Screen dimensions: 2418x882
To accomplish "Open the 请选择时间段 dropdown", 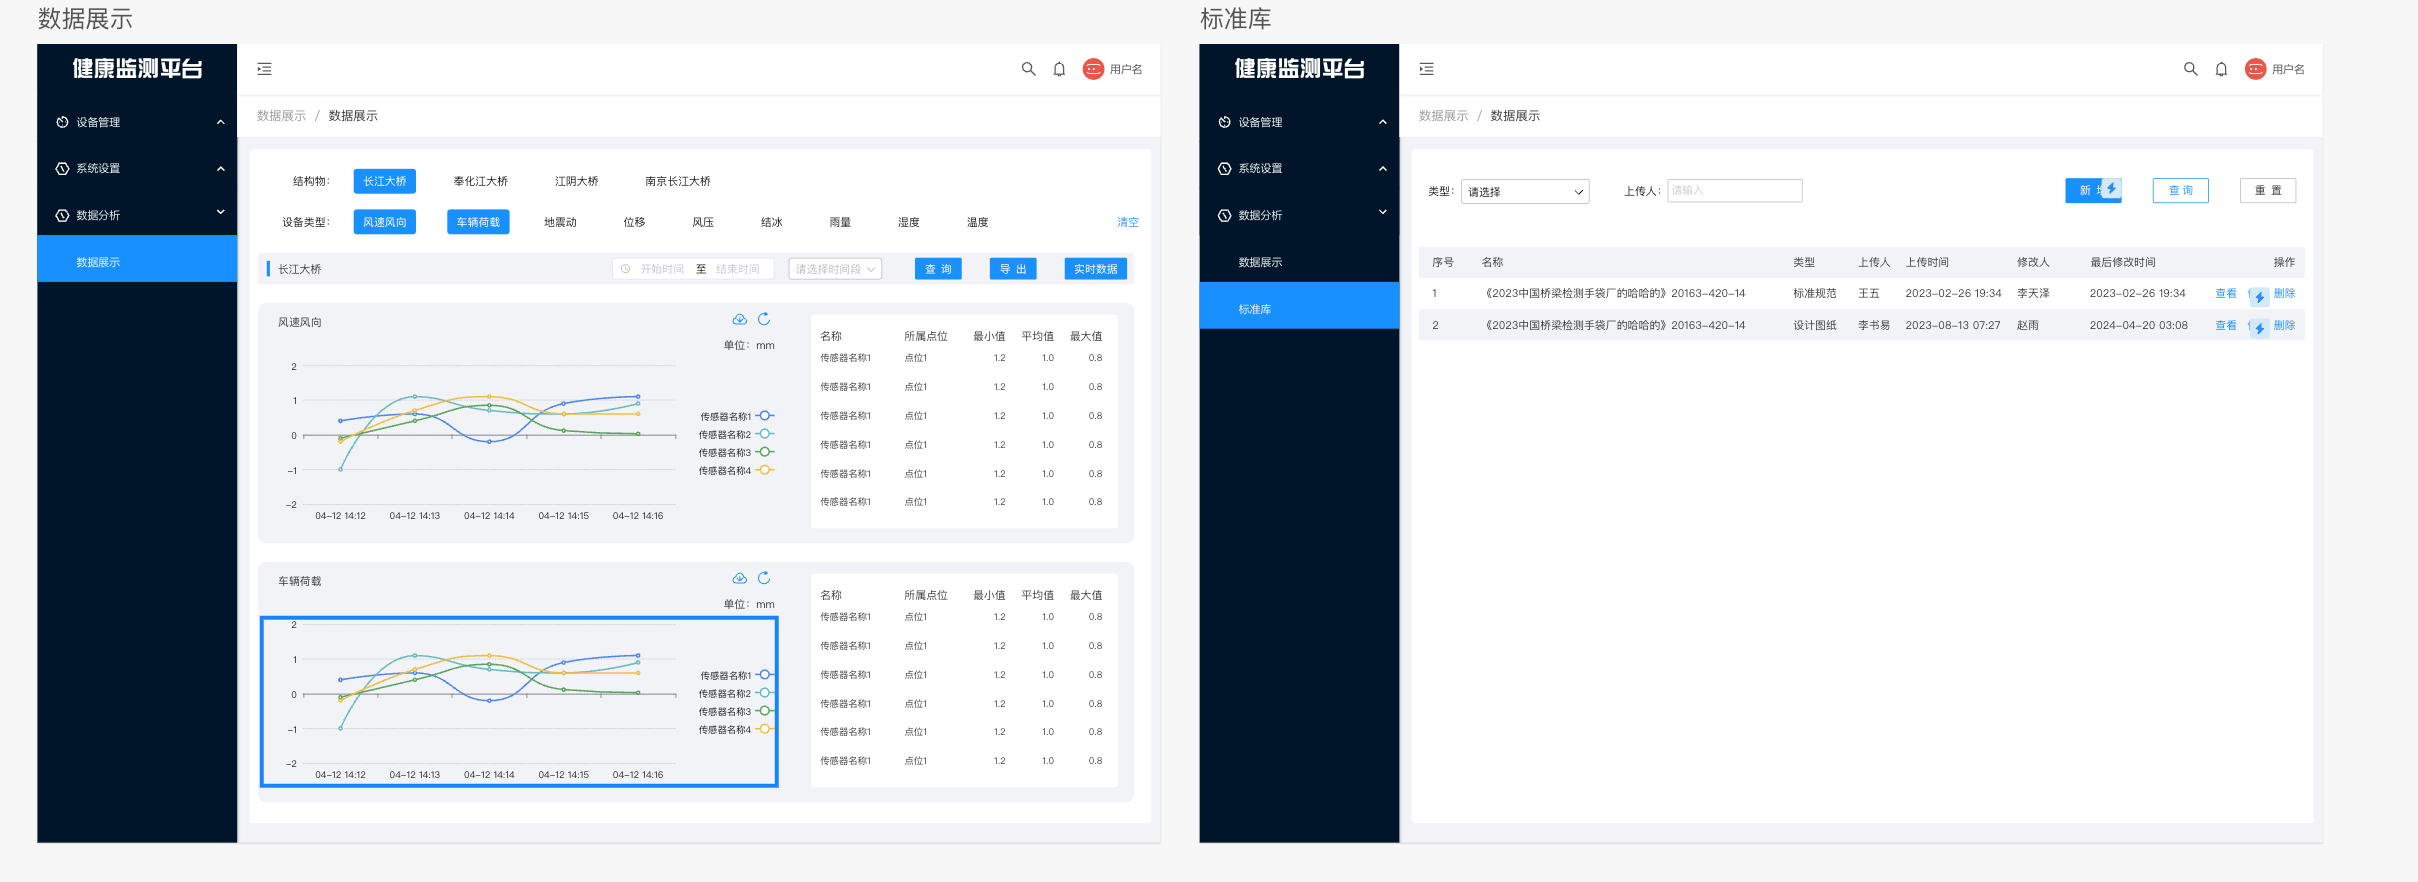I will tap(835, 269).
